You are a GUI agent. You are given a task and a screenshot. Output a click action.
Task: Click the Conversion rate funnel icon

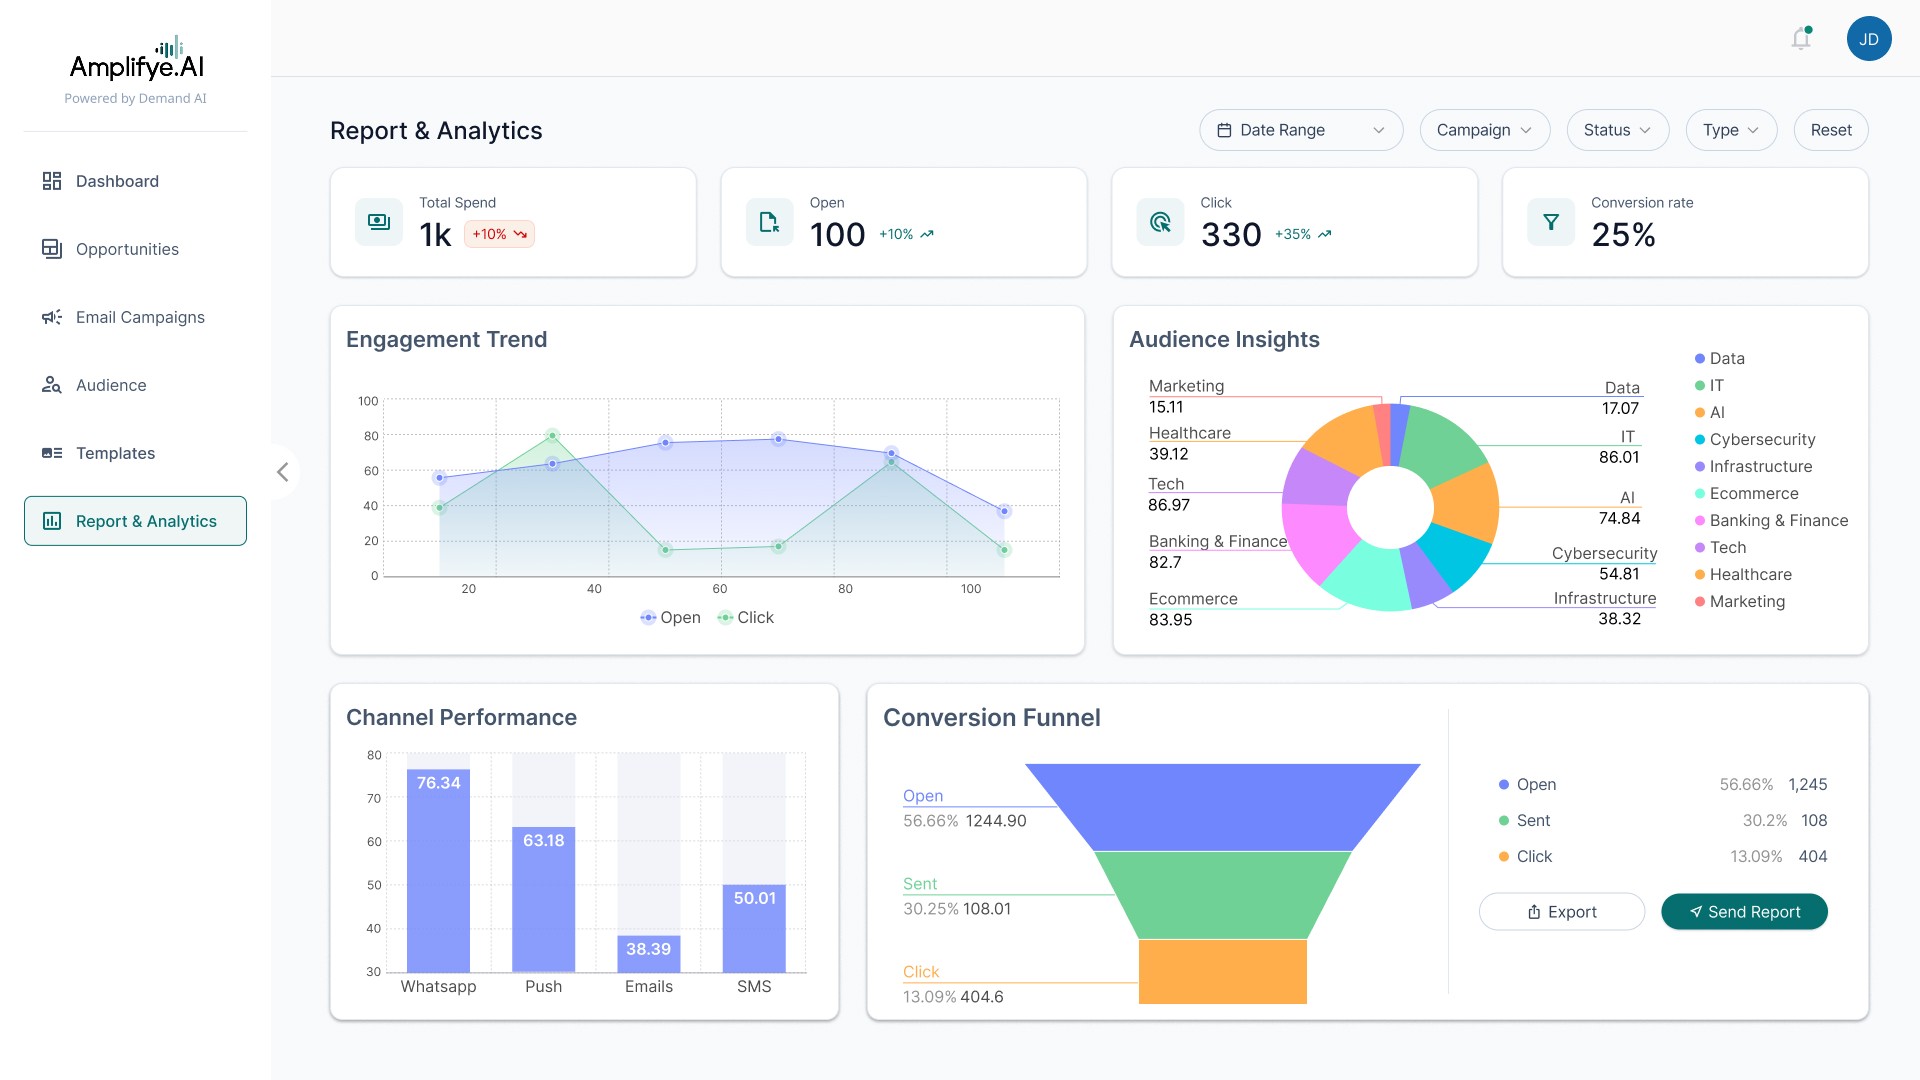[1550, 222]
